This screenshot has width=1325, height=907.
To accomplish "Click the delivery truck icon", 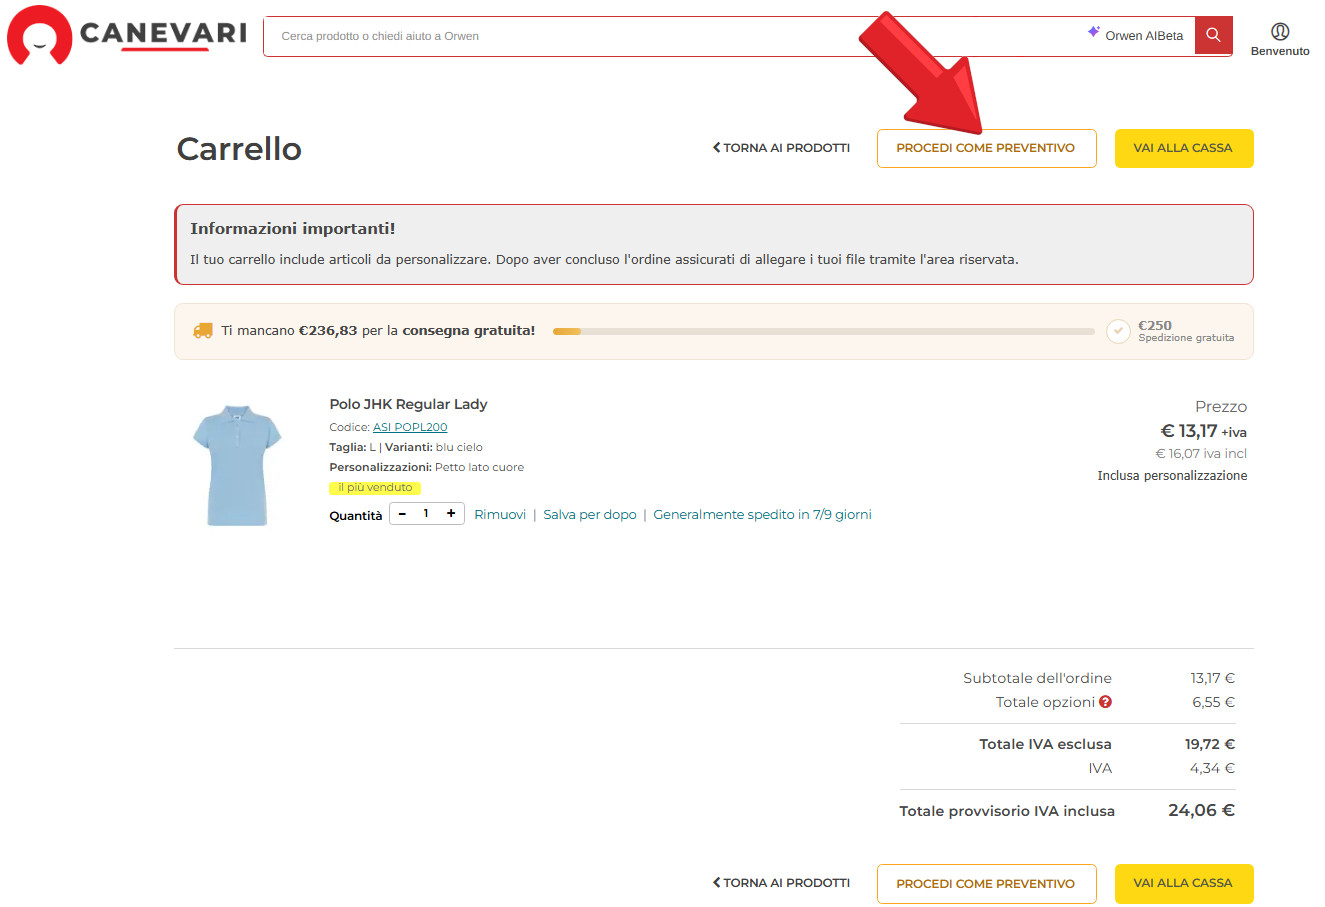I will (x=203, y=330).
